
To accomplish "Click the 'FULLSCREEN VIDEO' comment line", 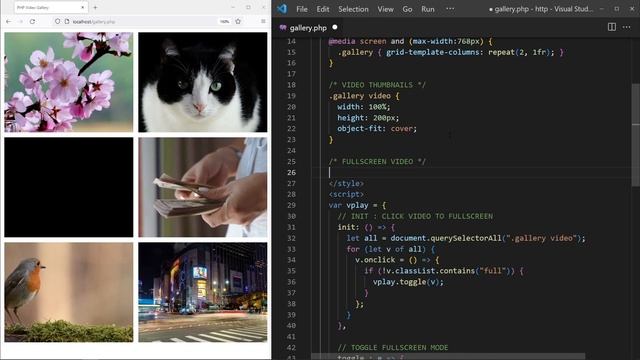I will 377,162.
